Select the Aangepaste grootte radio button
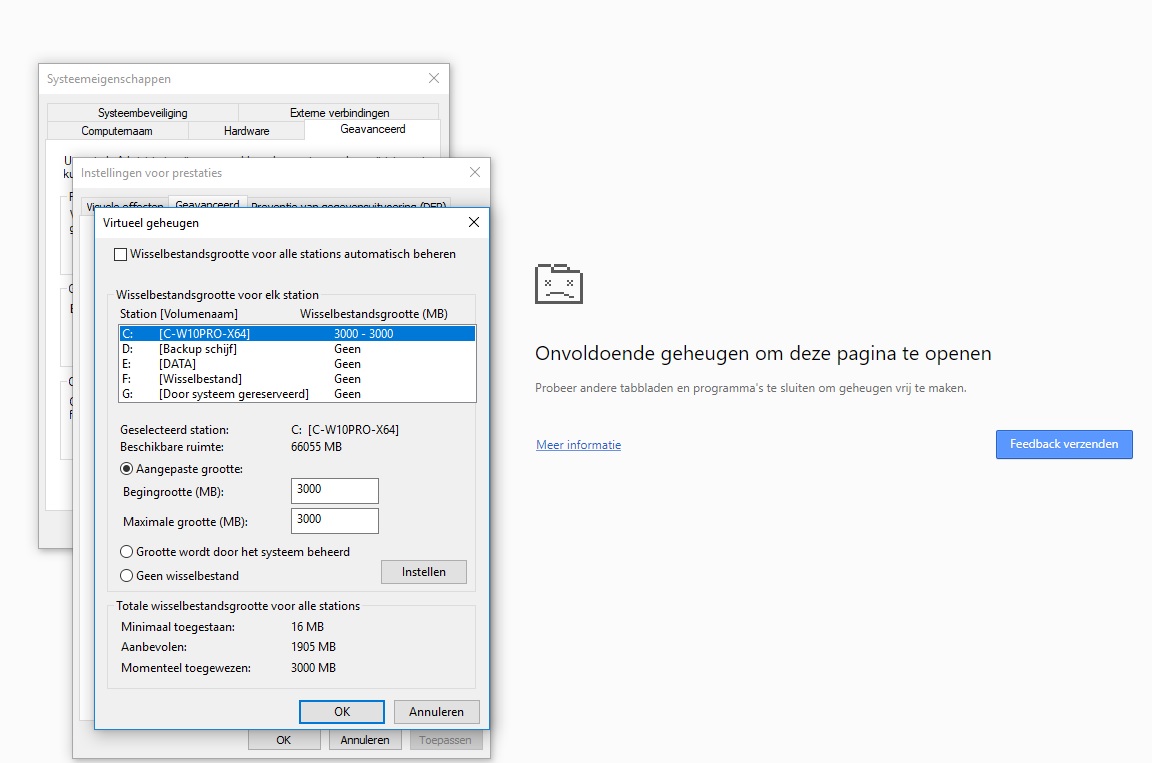The image size is (1152, 763). (x=127, y=468)
